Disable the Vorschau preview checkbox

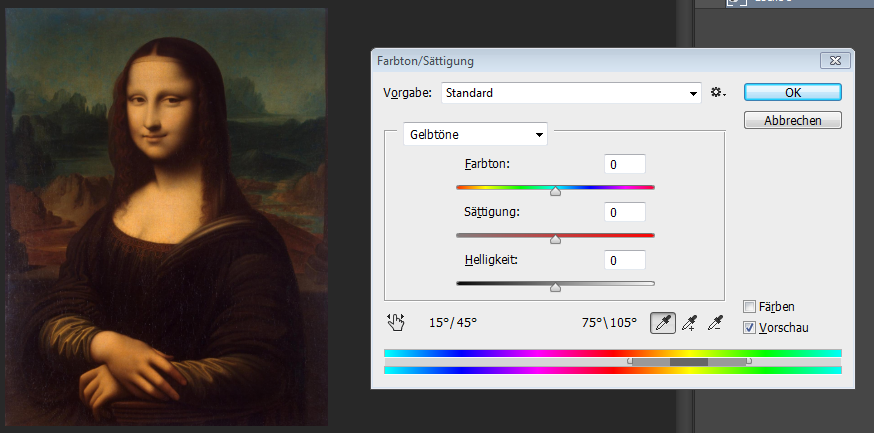tap(750, 328)
